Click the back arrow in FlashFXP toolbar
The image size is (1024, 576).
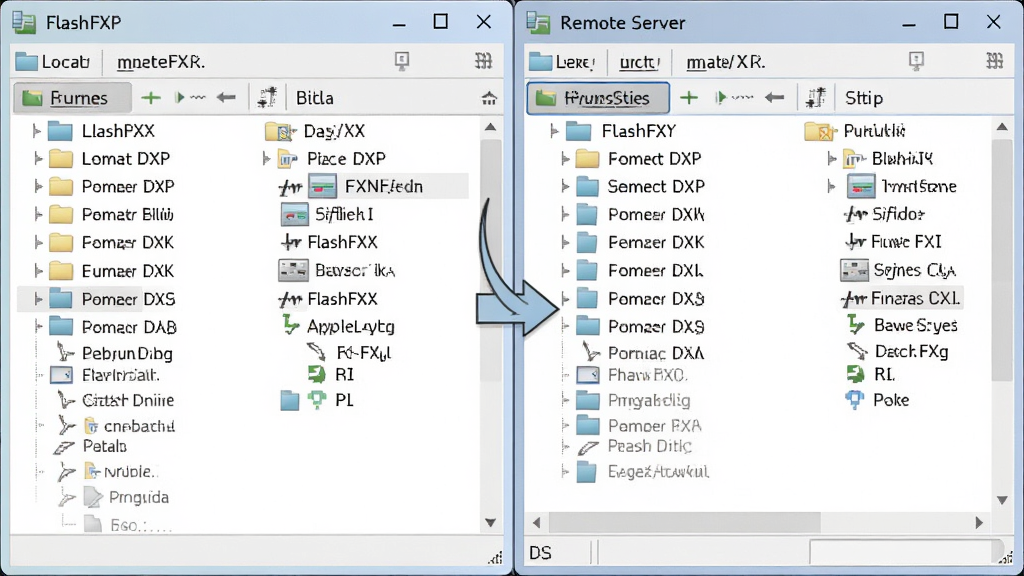click(226, 98)
